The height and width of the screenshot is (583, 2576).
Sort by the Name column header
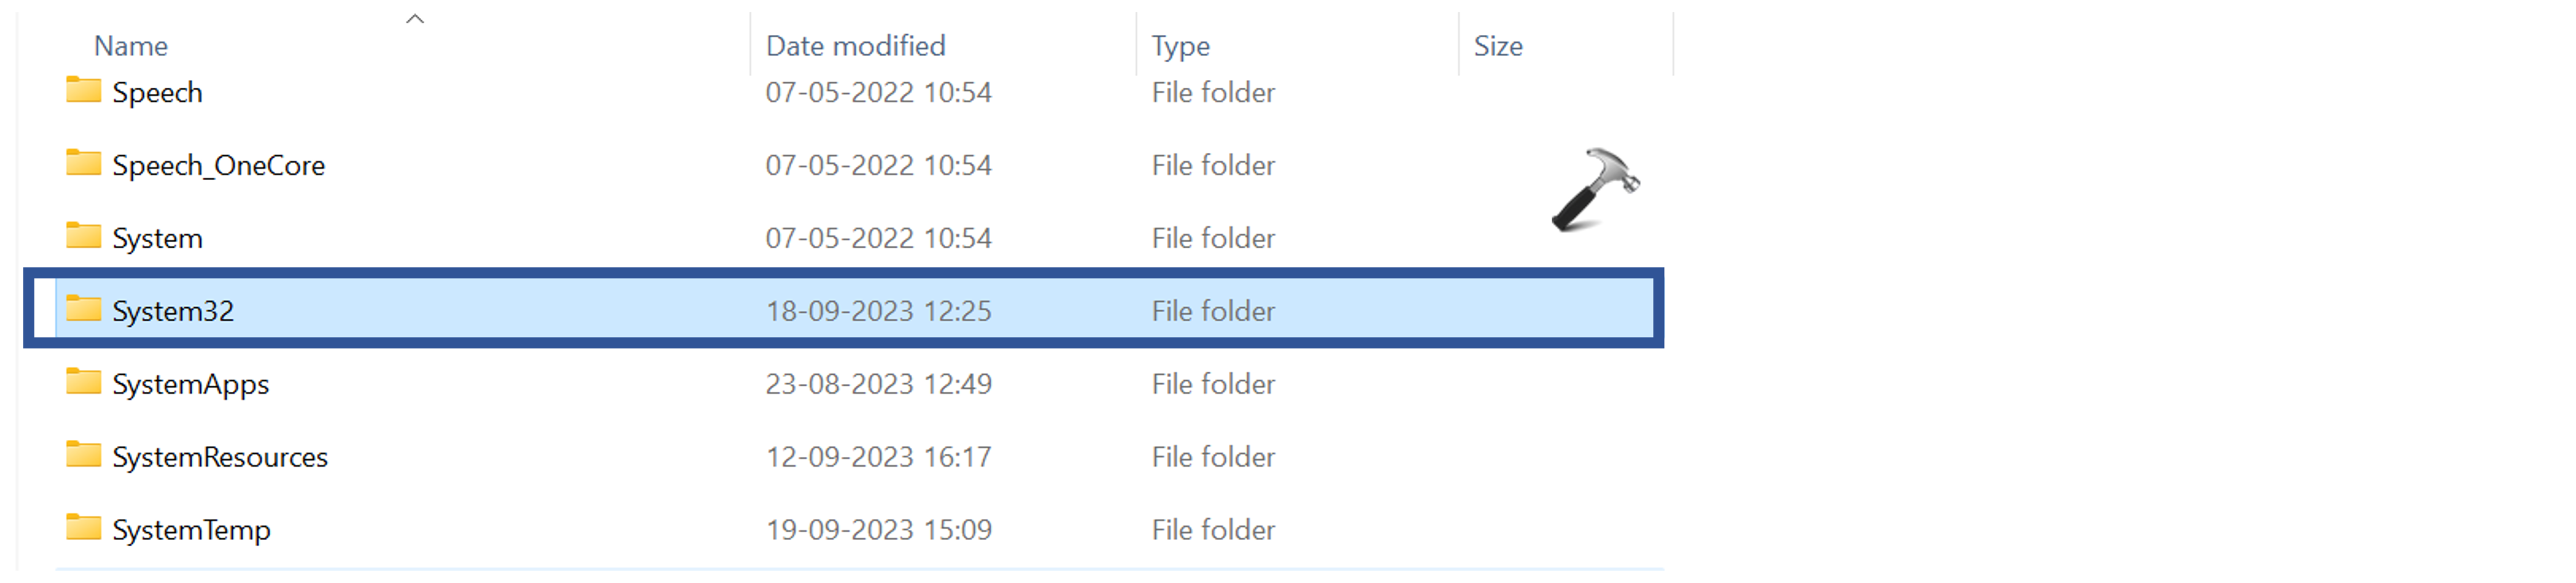coord(131,46)
